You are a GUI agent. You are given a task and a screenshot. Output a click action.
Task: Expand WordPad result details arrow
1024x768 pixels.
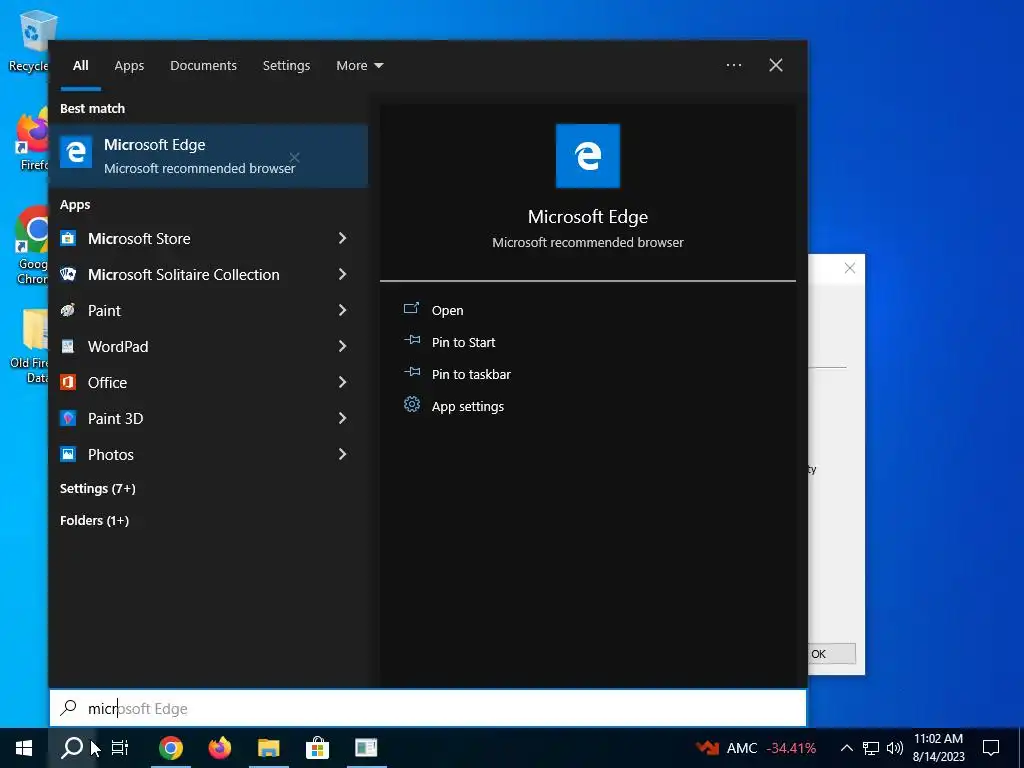[x=342, y=346]
